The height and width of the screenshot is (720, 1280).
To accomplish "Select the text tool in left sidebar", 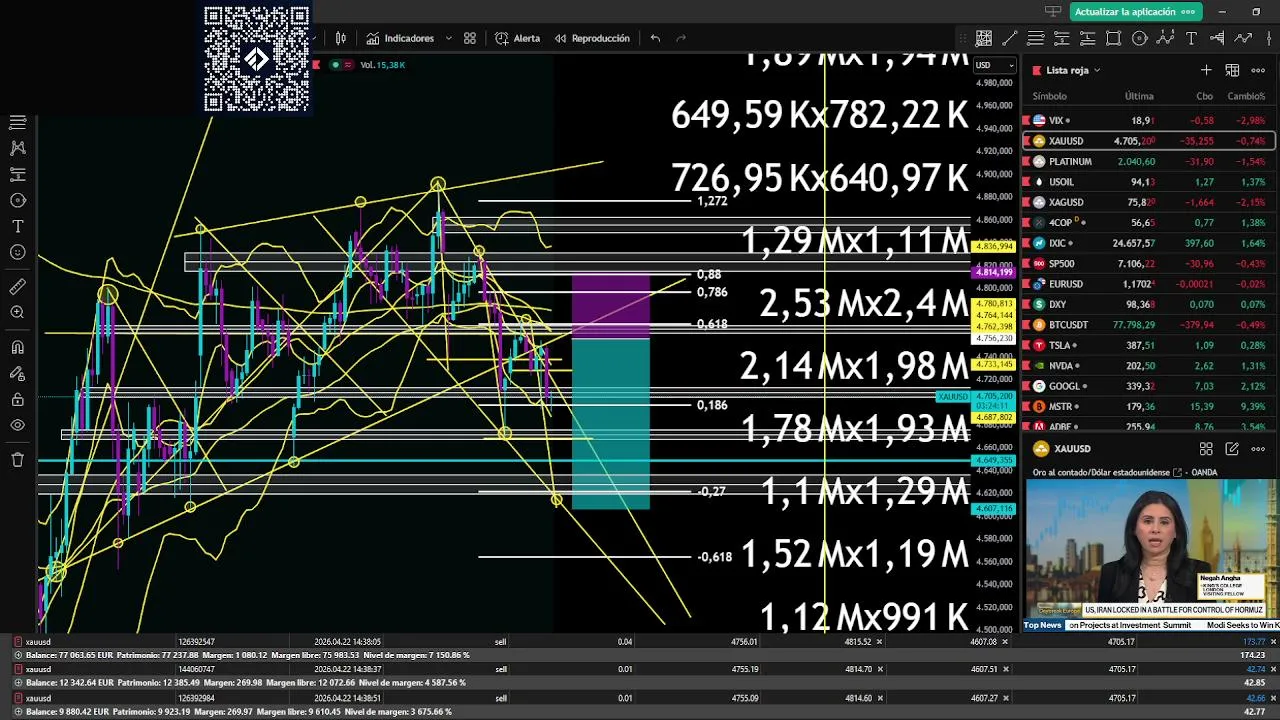I will pyautogui.click(x=17, y=226).
